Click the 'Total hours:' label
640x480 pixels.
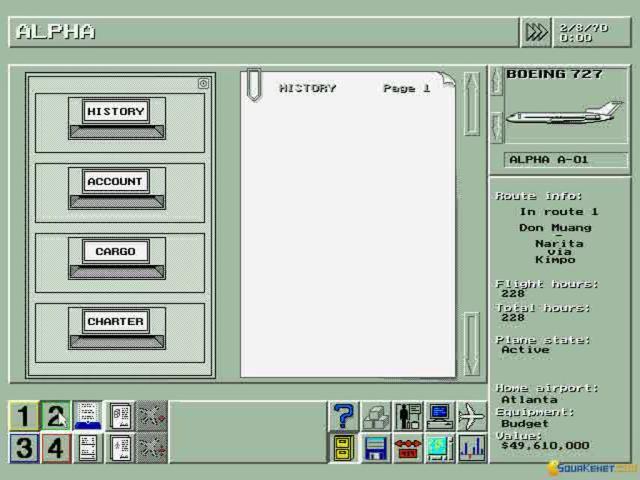[x=542, y=308]
